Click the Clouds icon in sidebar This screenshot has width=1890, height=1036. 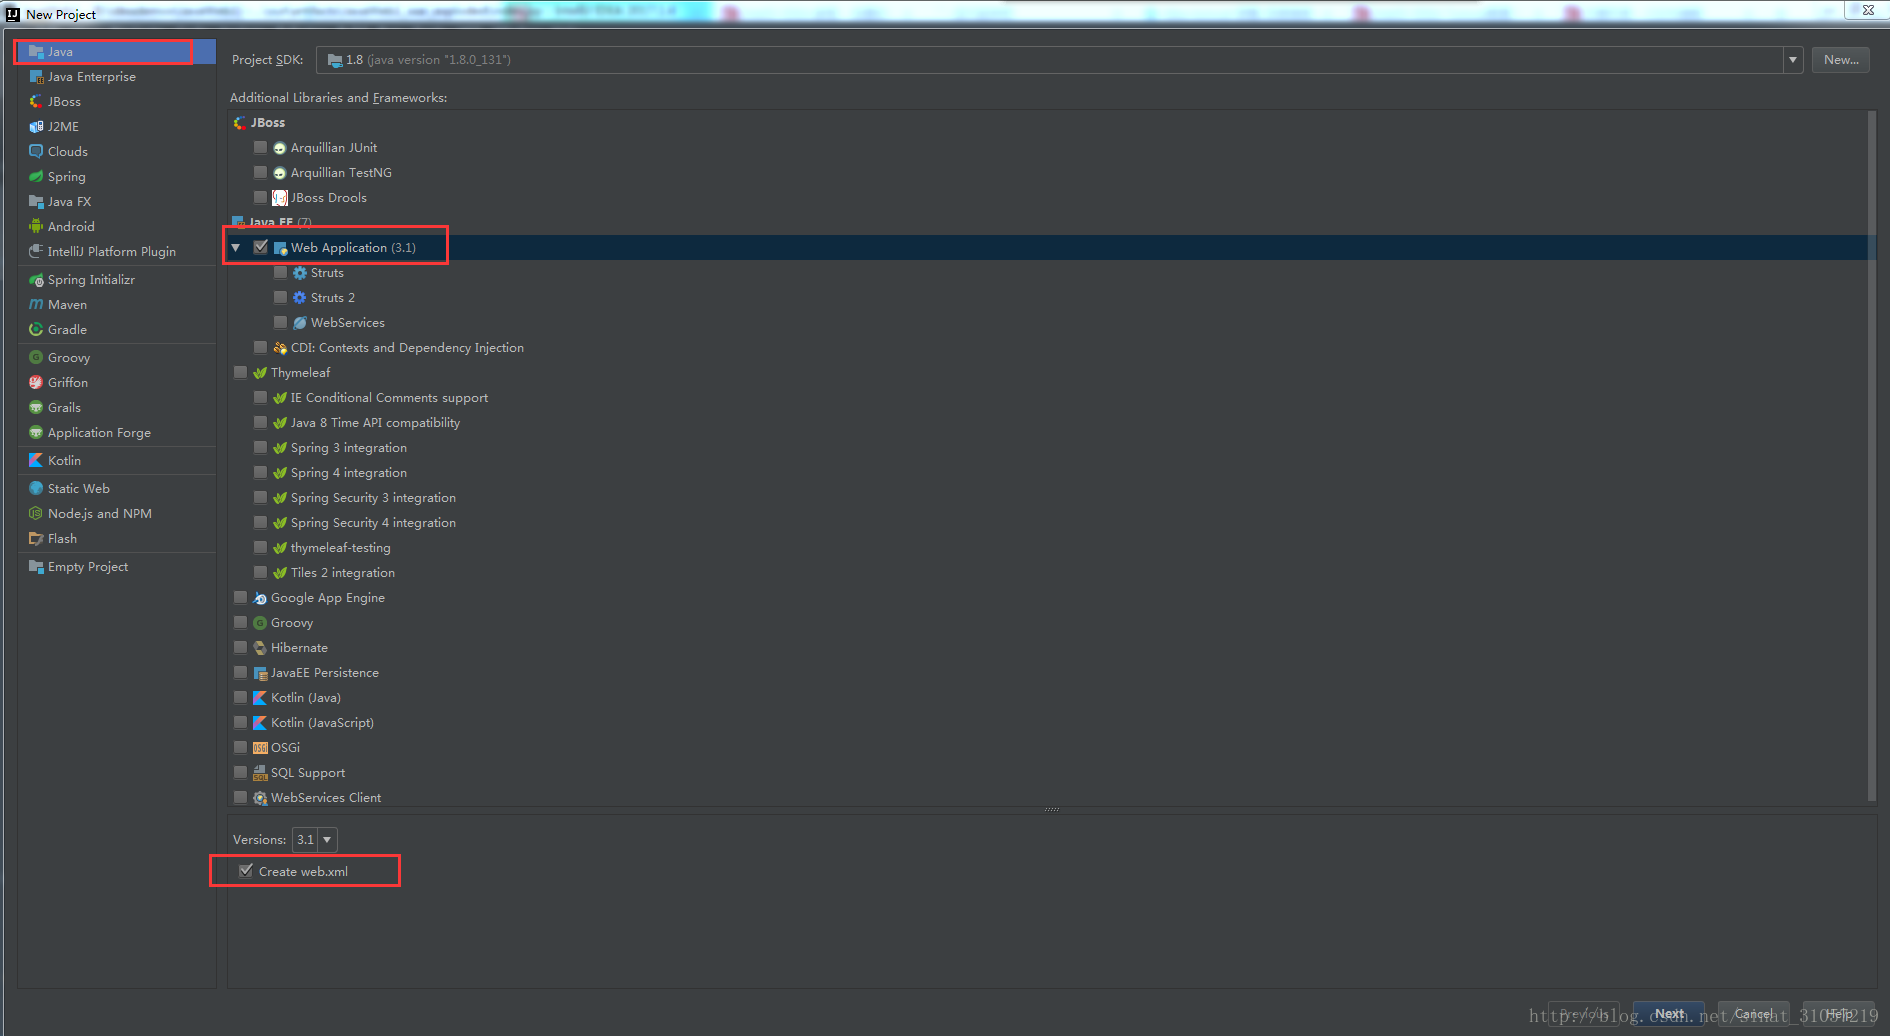[x=36, y=151]
